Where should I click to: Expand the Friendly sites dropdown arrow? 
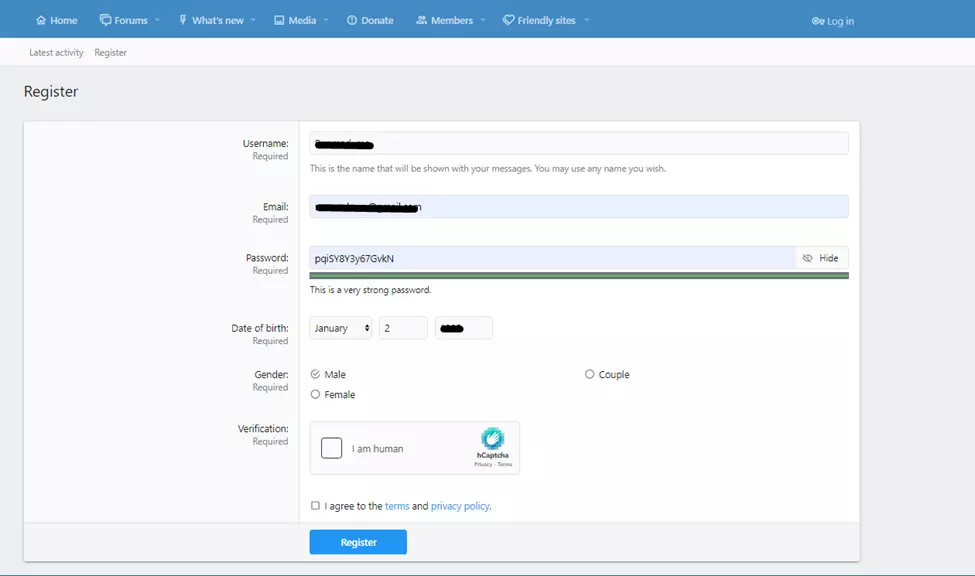pos(586,21)
